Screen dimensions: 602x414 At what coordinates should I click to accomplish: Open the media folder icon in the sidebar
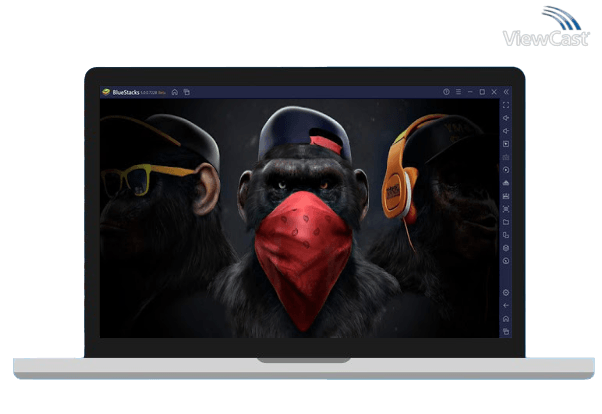pyautogui.click(x=506, y=222)
